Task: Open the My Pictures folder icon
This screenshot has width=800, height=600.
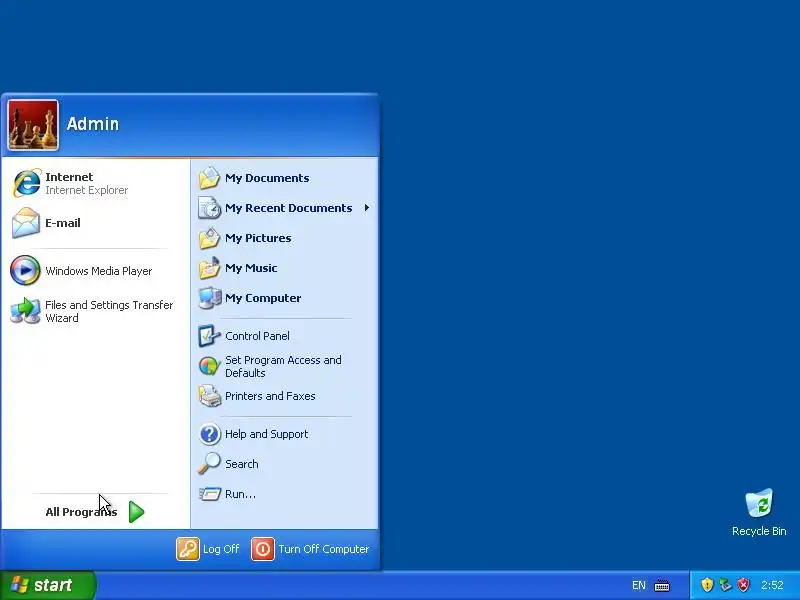Action: [x=209, y=238]
